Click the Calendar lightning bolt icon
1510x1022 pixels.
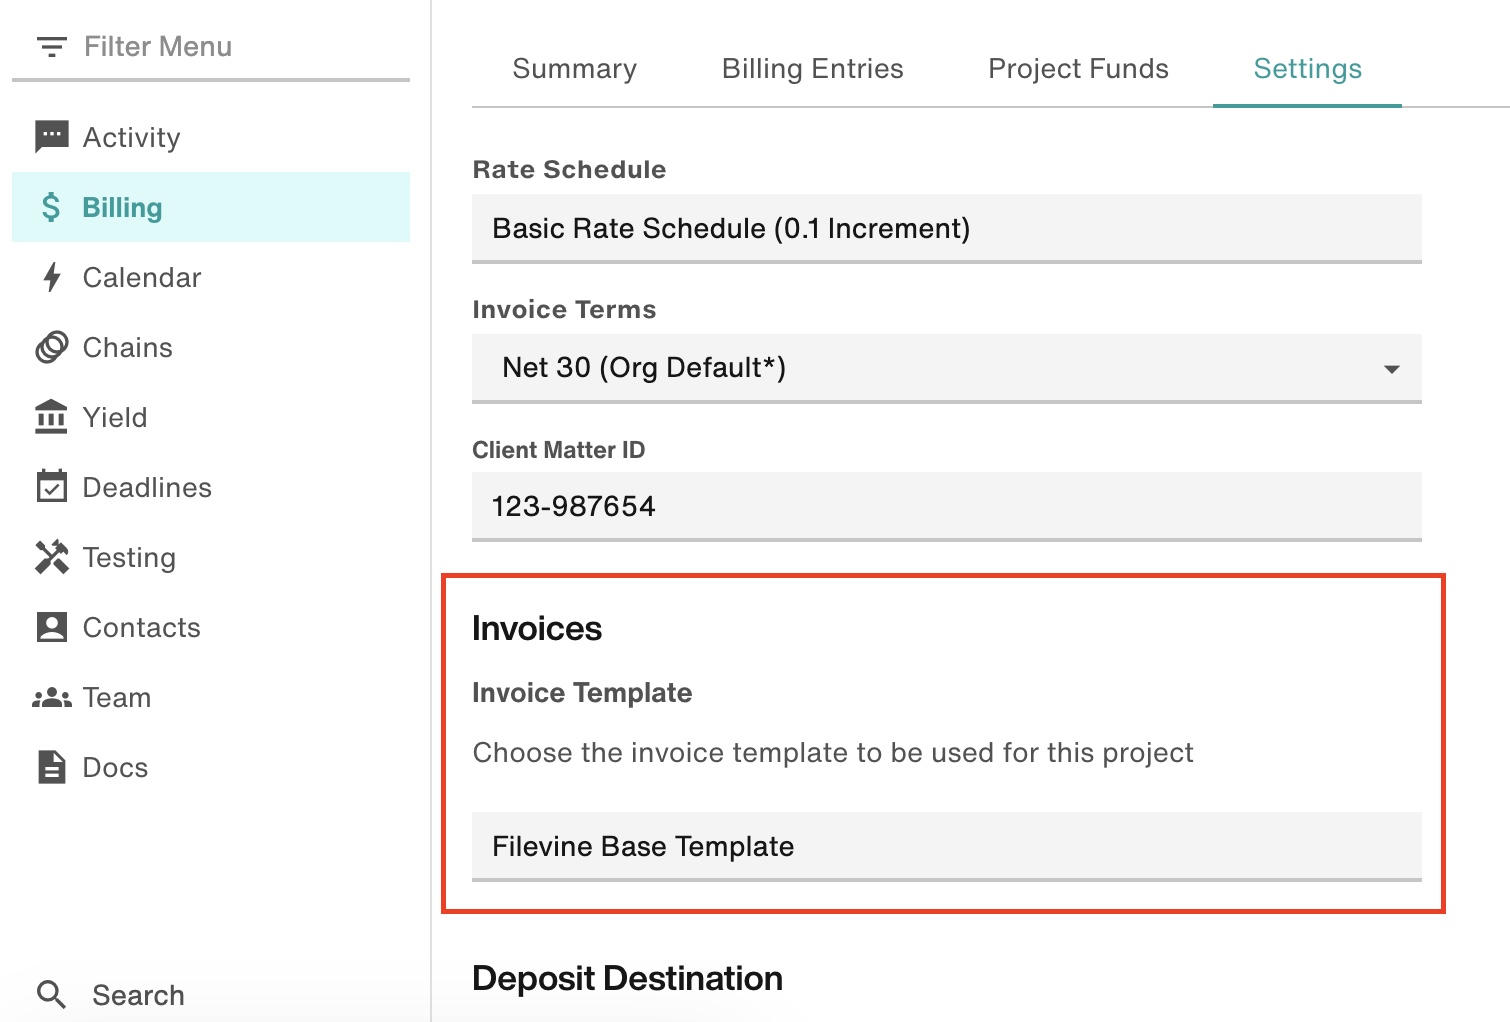[52, 277]
